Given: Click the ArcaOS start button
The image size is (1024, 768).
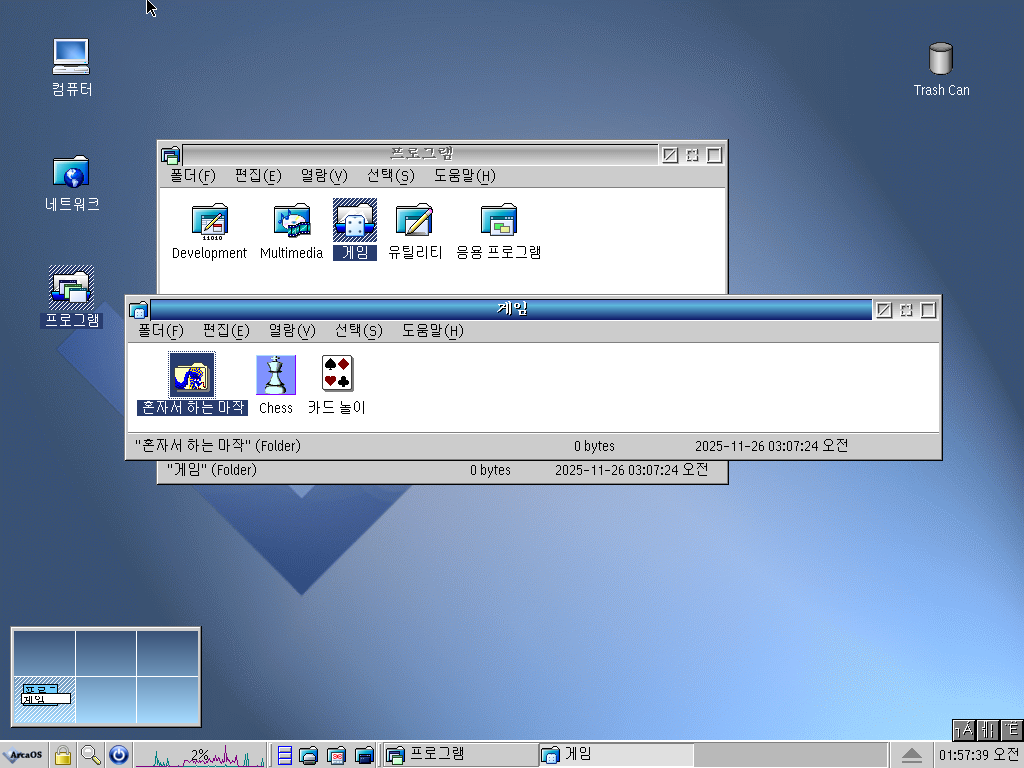Looking at the screenshot, I should click(x=22, y=755).
